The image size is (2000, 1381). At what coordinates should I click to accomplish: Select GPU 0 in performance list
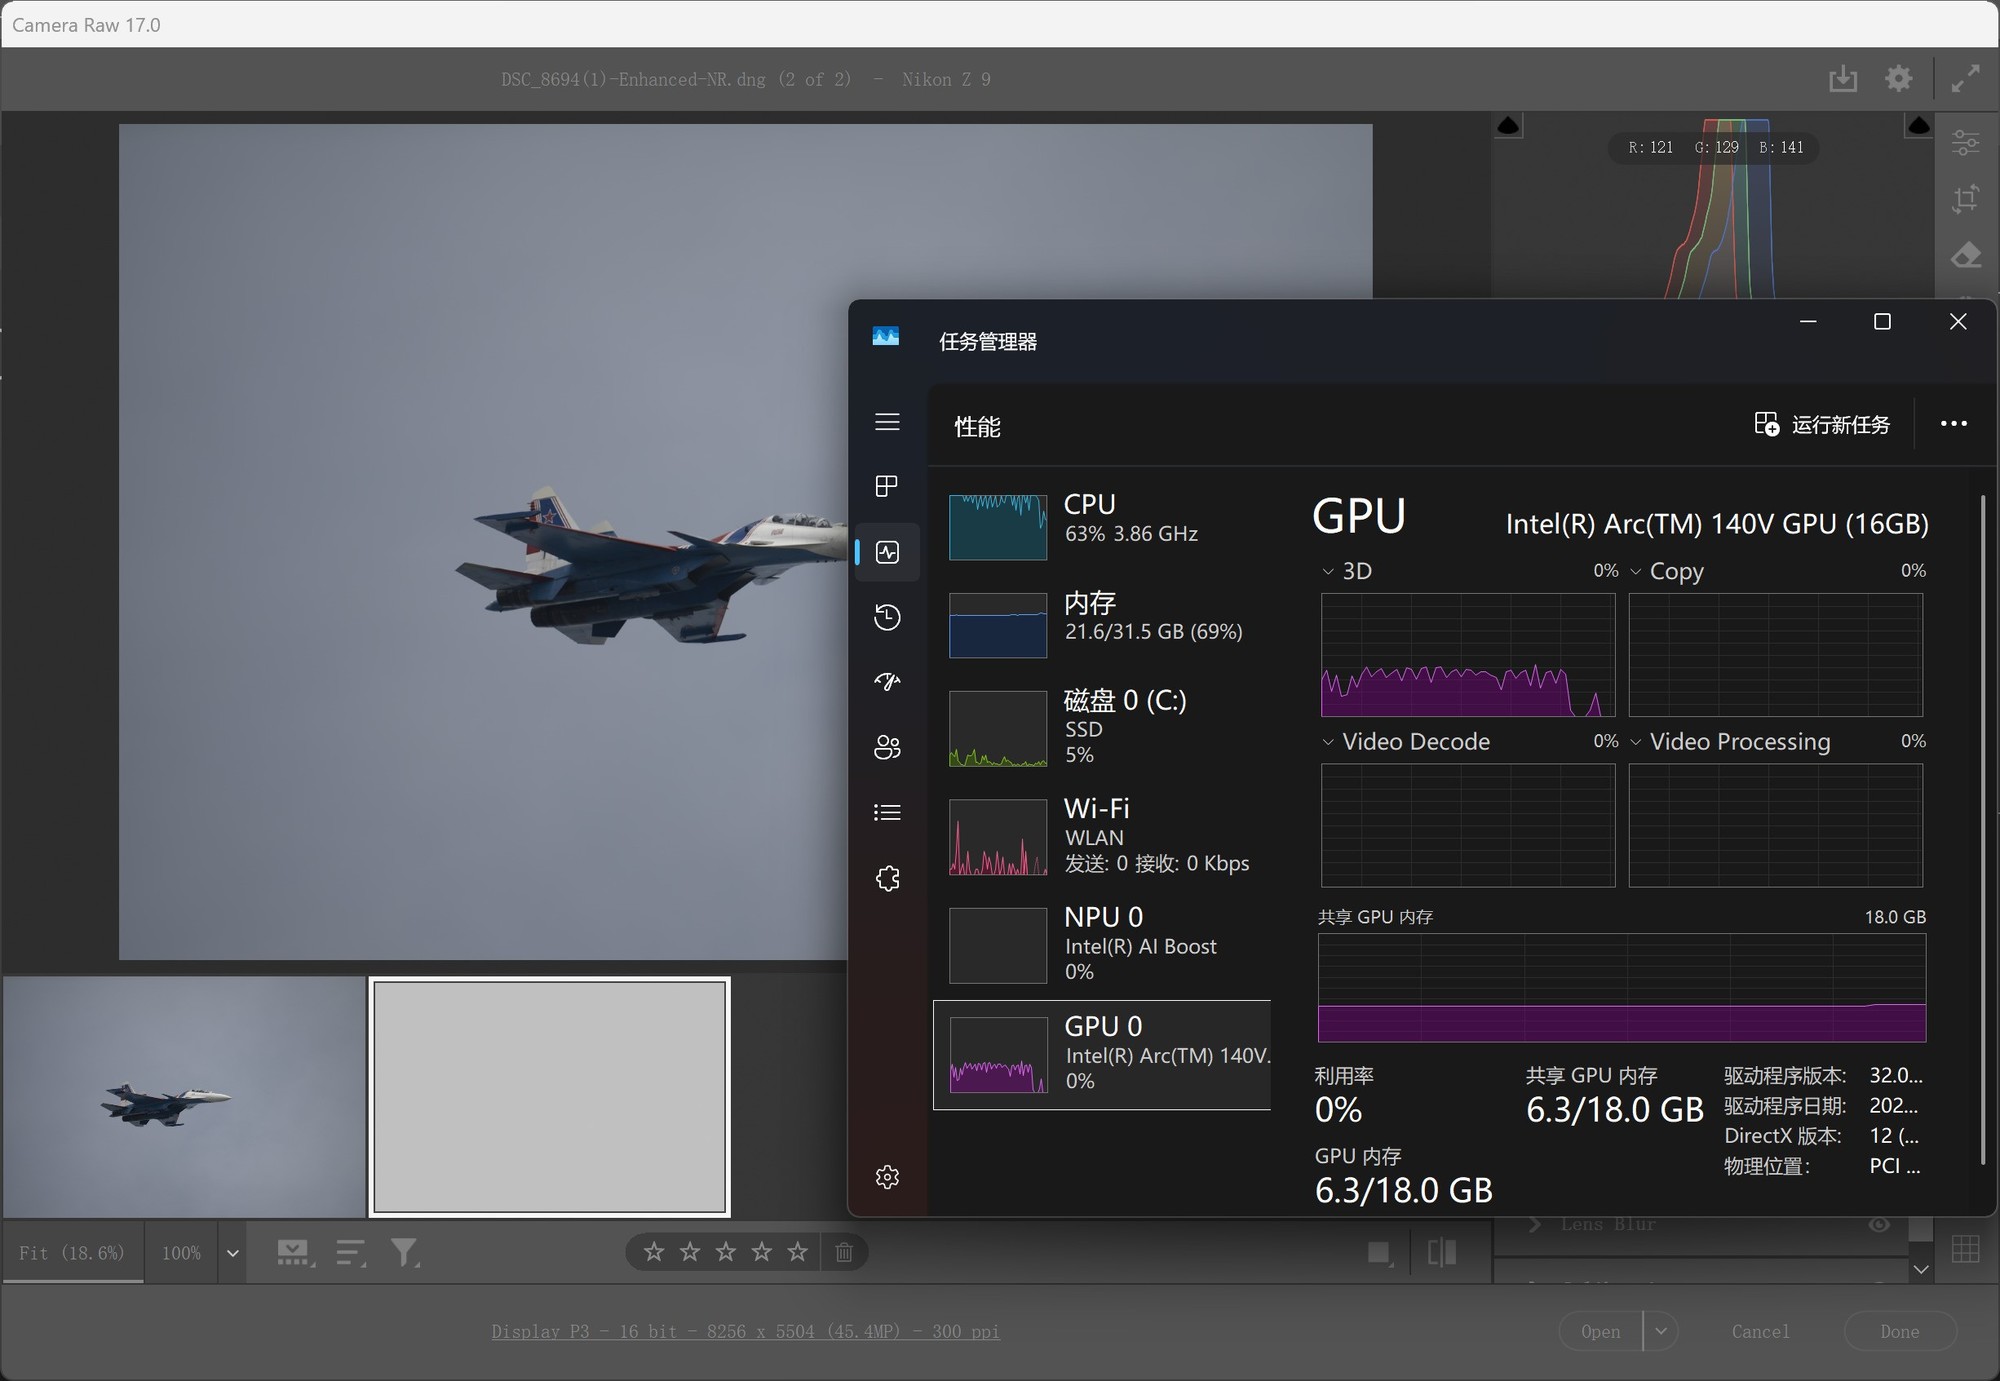point(1101,1054)
